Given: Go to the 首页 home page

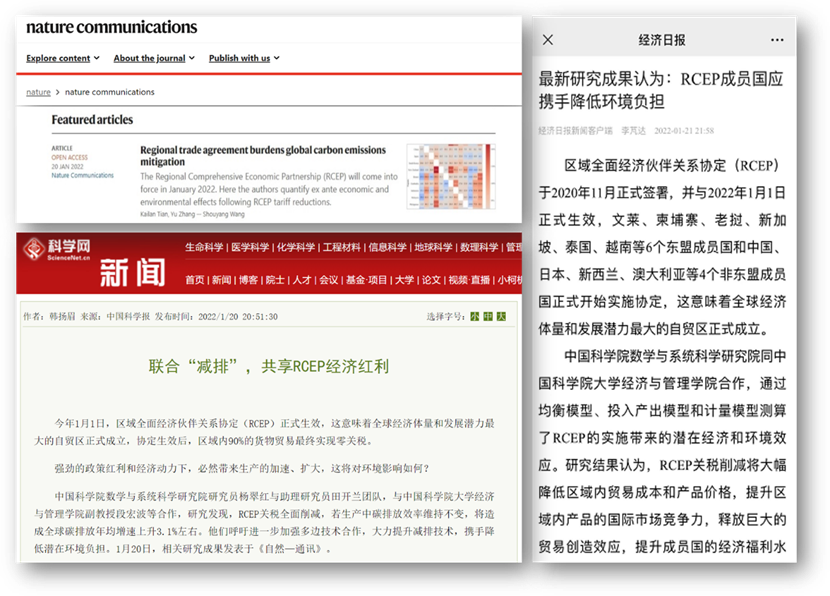Looking at the screenshot, I should pos(194,280).
